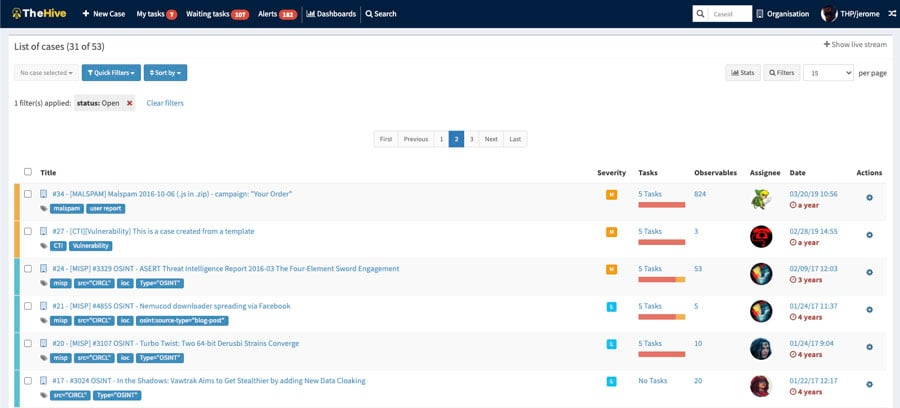Viewport: 900px width, 408px height.
Task: Click document icon beside case #21 title
Action: point(43,306)
